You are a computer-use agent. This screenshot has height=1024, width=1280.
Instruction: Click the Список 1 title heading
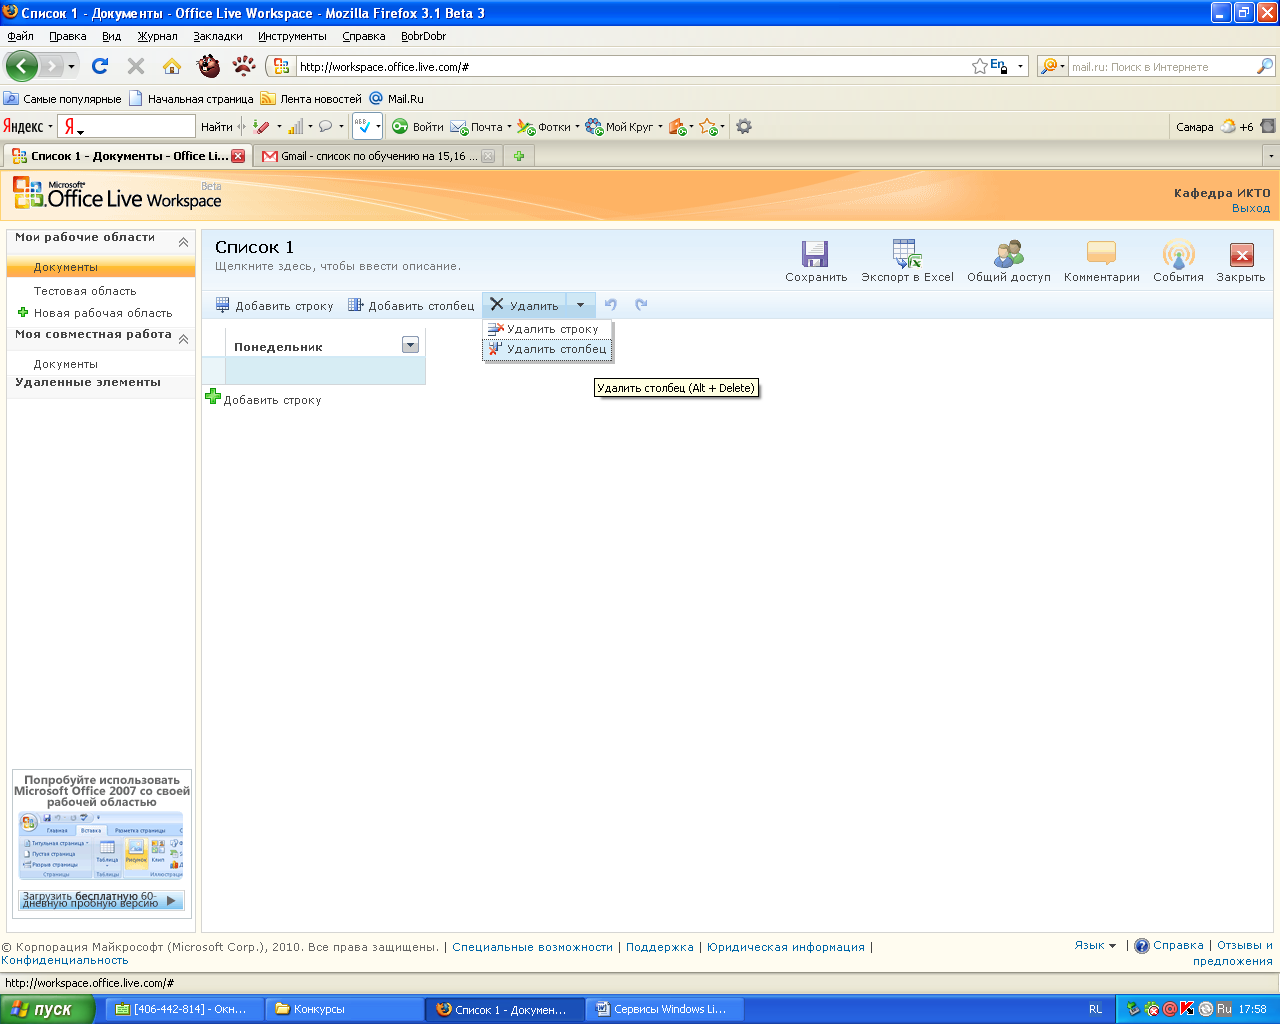[x=254, y=247]
